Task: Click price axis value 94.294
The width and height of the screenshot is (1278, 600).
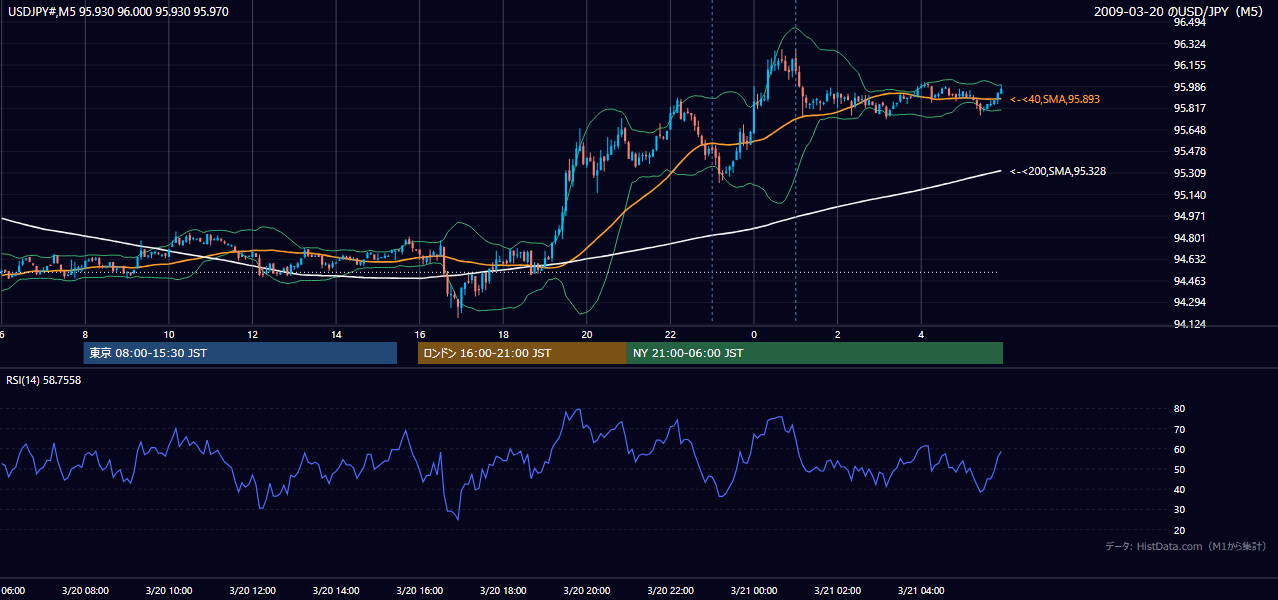Action: [1188, 302]
